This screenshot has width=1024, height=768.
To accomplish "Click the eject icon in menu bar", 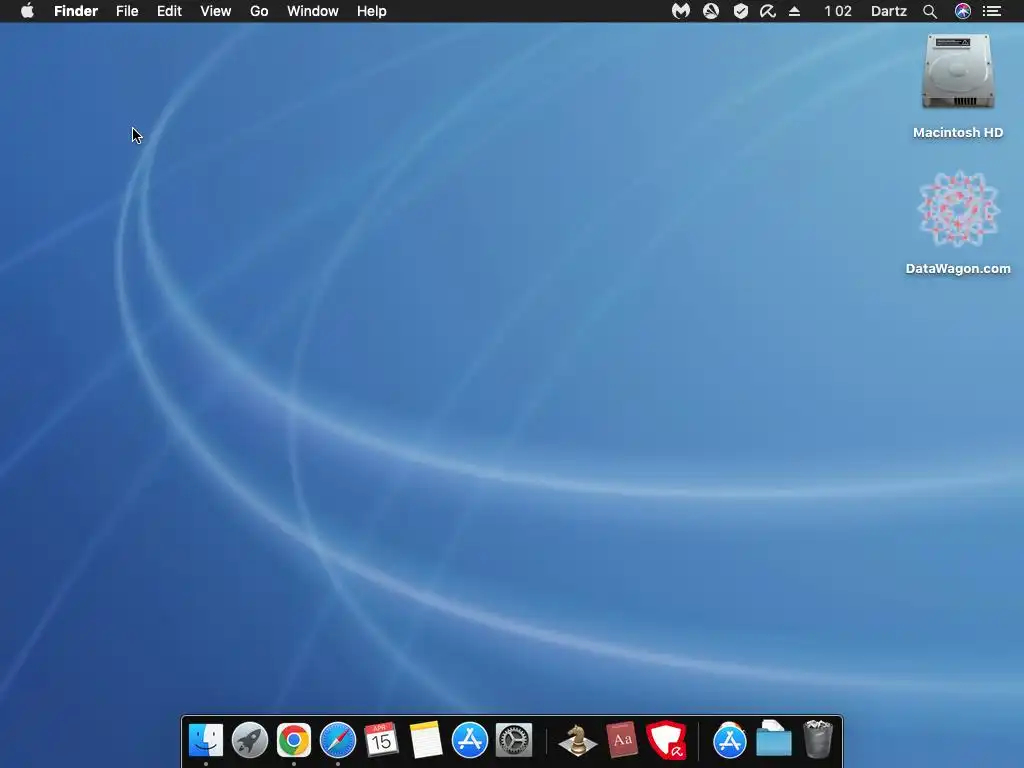I will (795, 11).
